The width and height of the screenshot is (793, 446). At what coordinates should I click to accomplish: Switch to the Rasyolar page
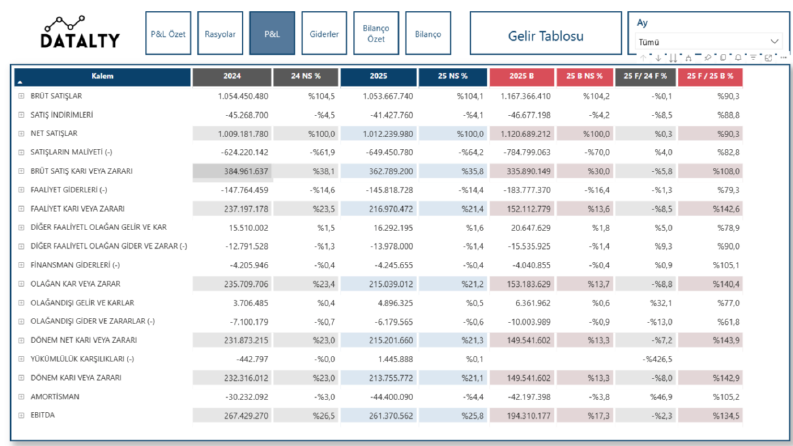[x=220, y=33]
